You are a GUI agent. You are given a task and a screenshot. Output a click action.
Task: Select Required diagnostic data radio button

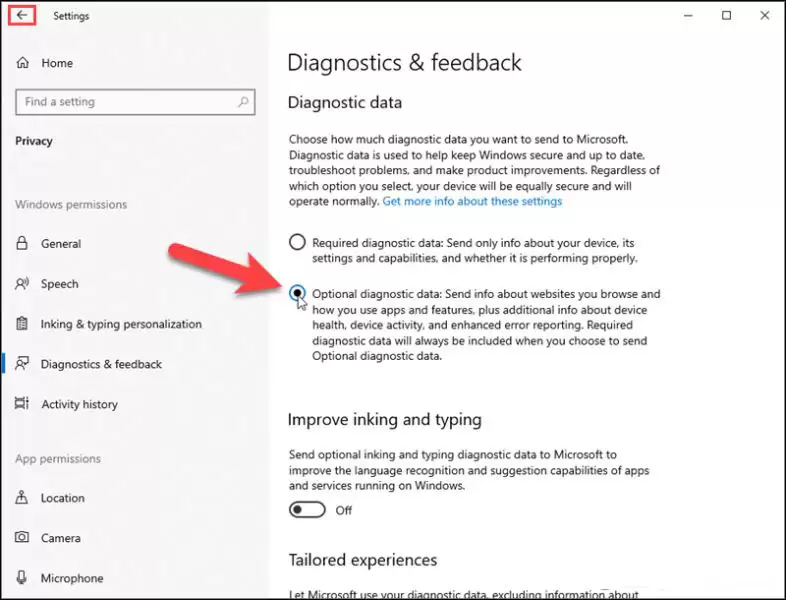point(297,242)
